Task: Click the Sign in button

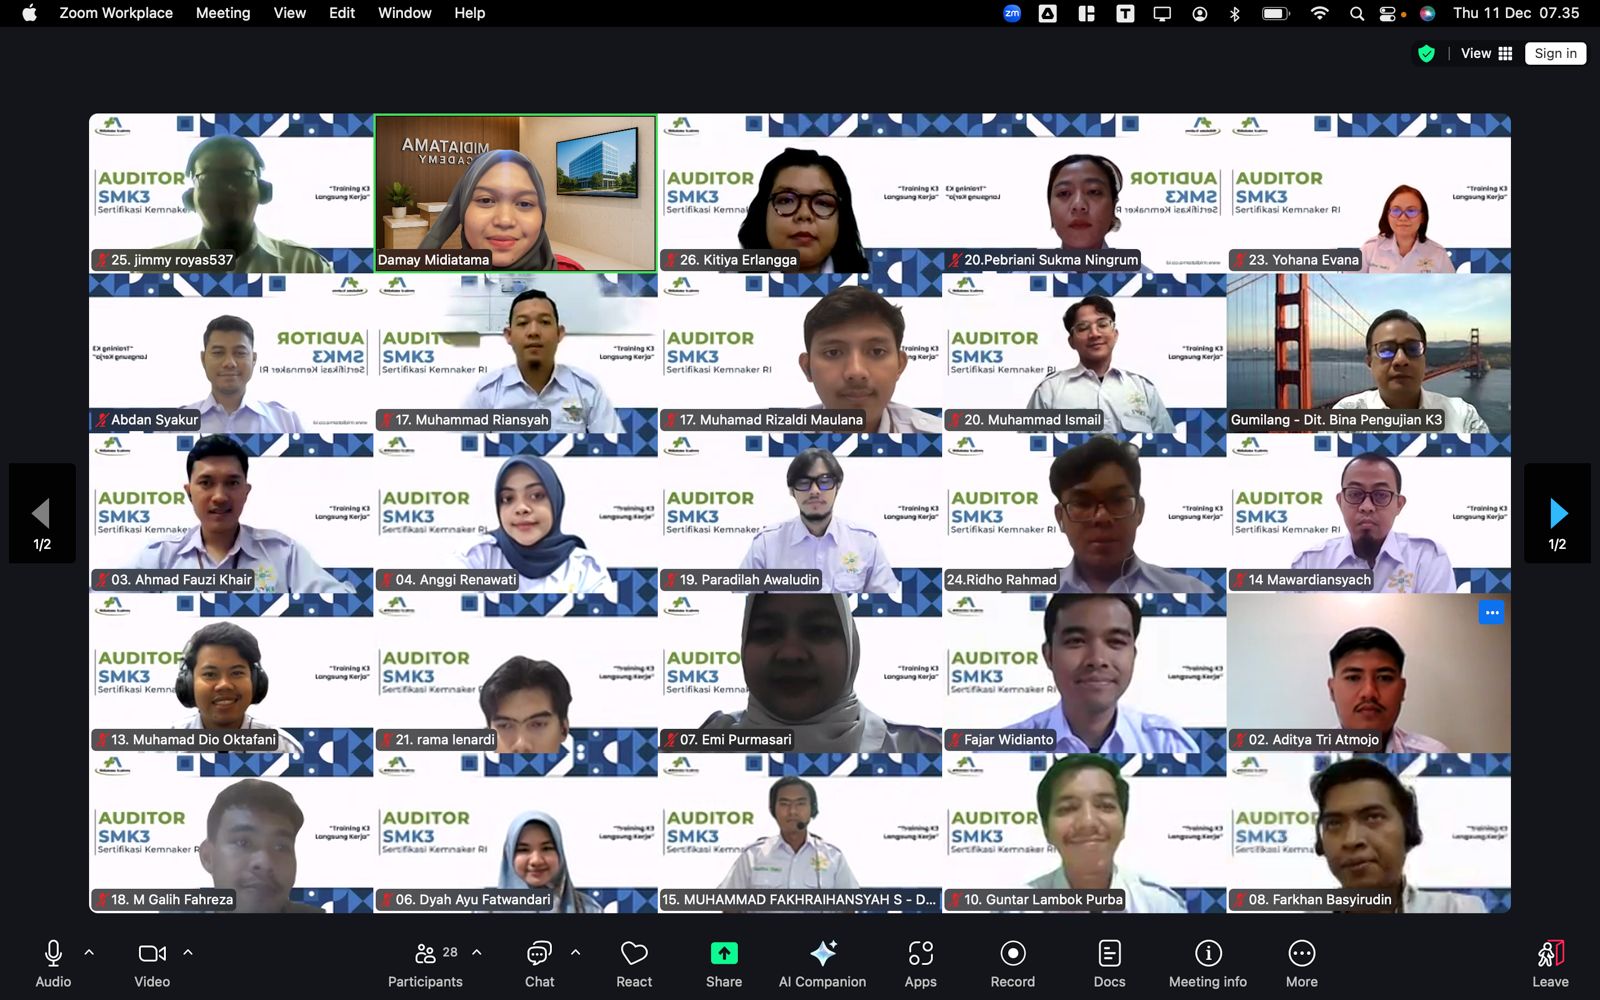Action: point(1555,54)
